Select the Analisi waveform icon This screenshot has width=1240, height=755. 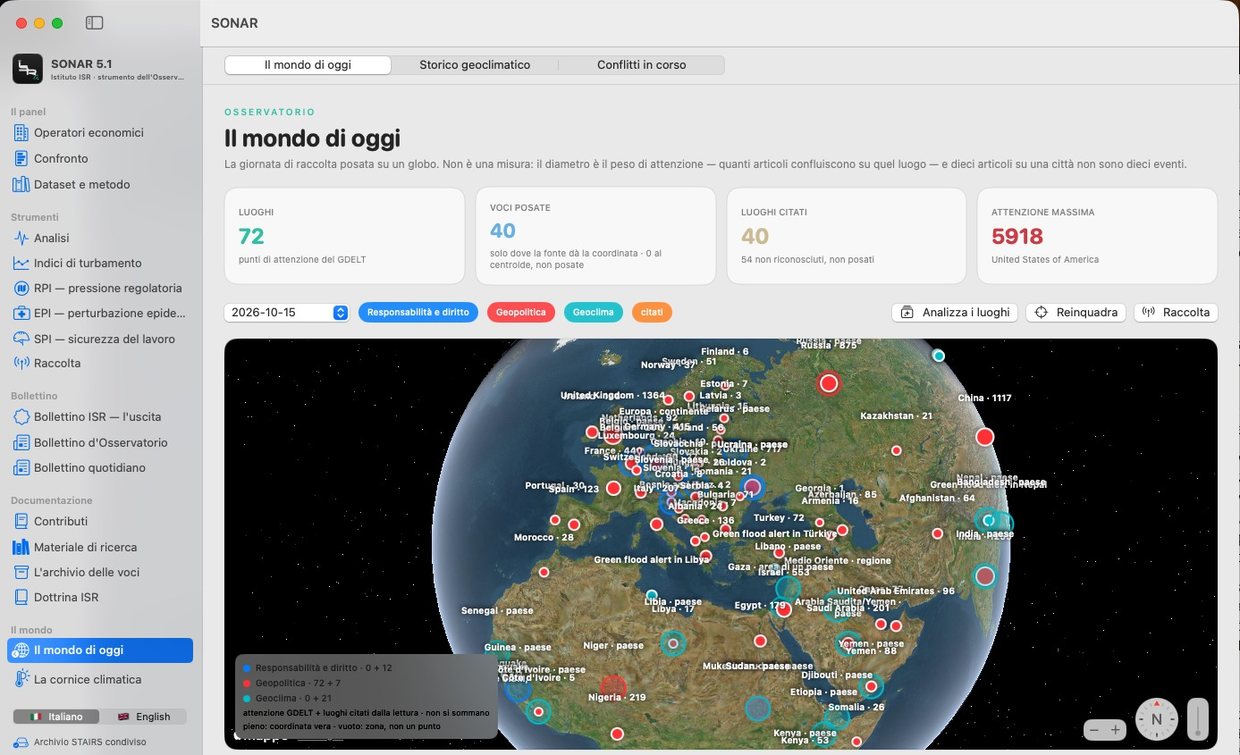(x=21, y=238)
